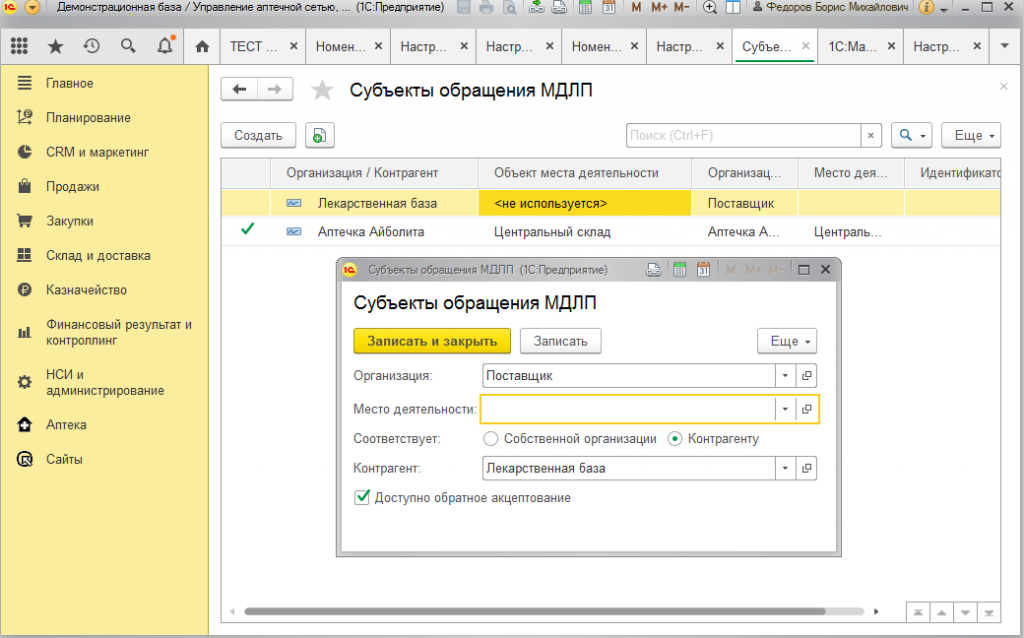Viewport: 1024px width, 638px height.
Task: Click the zoom magnifier plus icon
Action: (710, 8)
